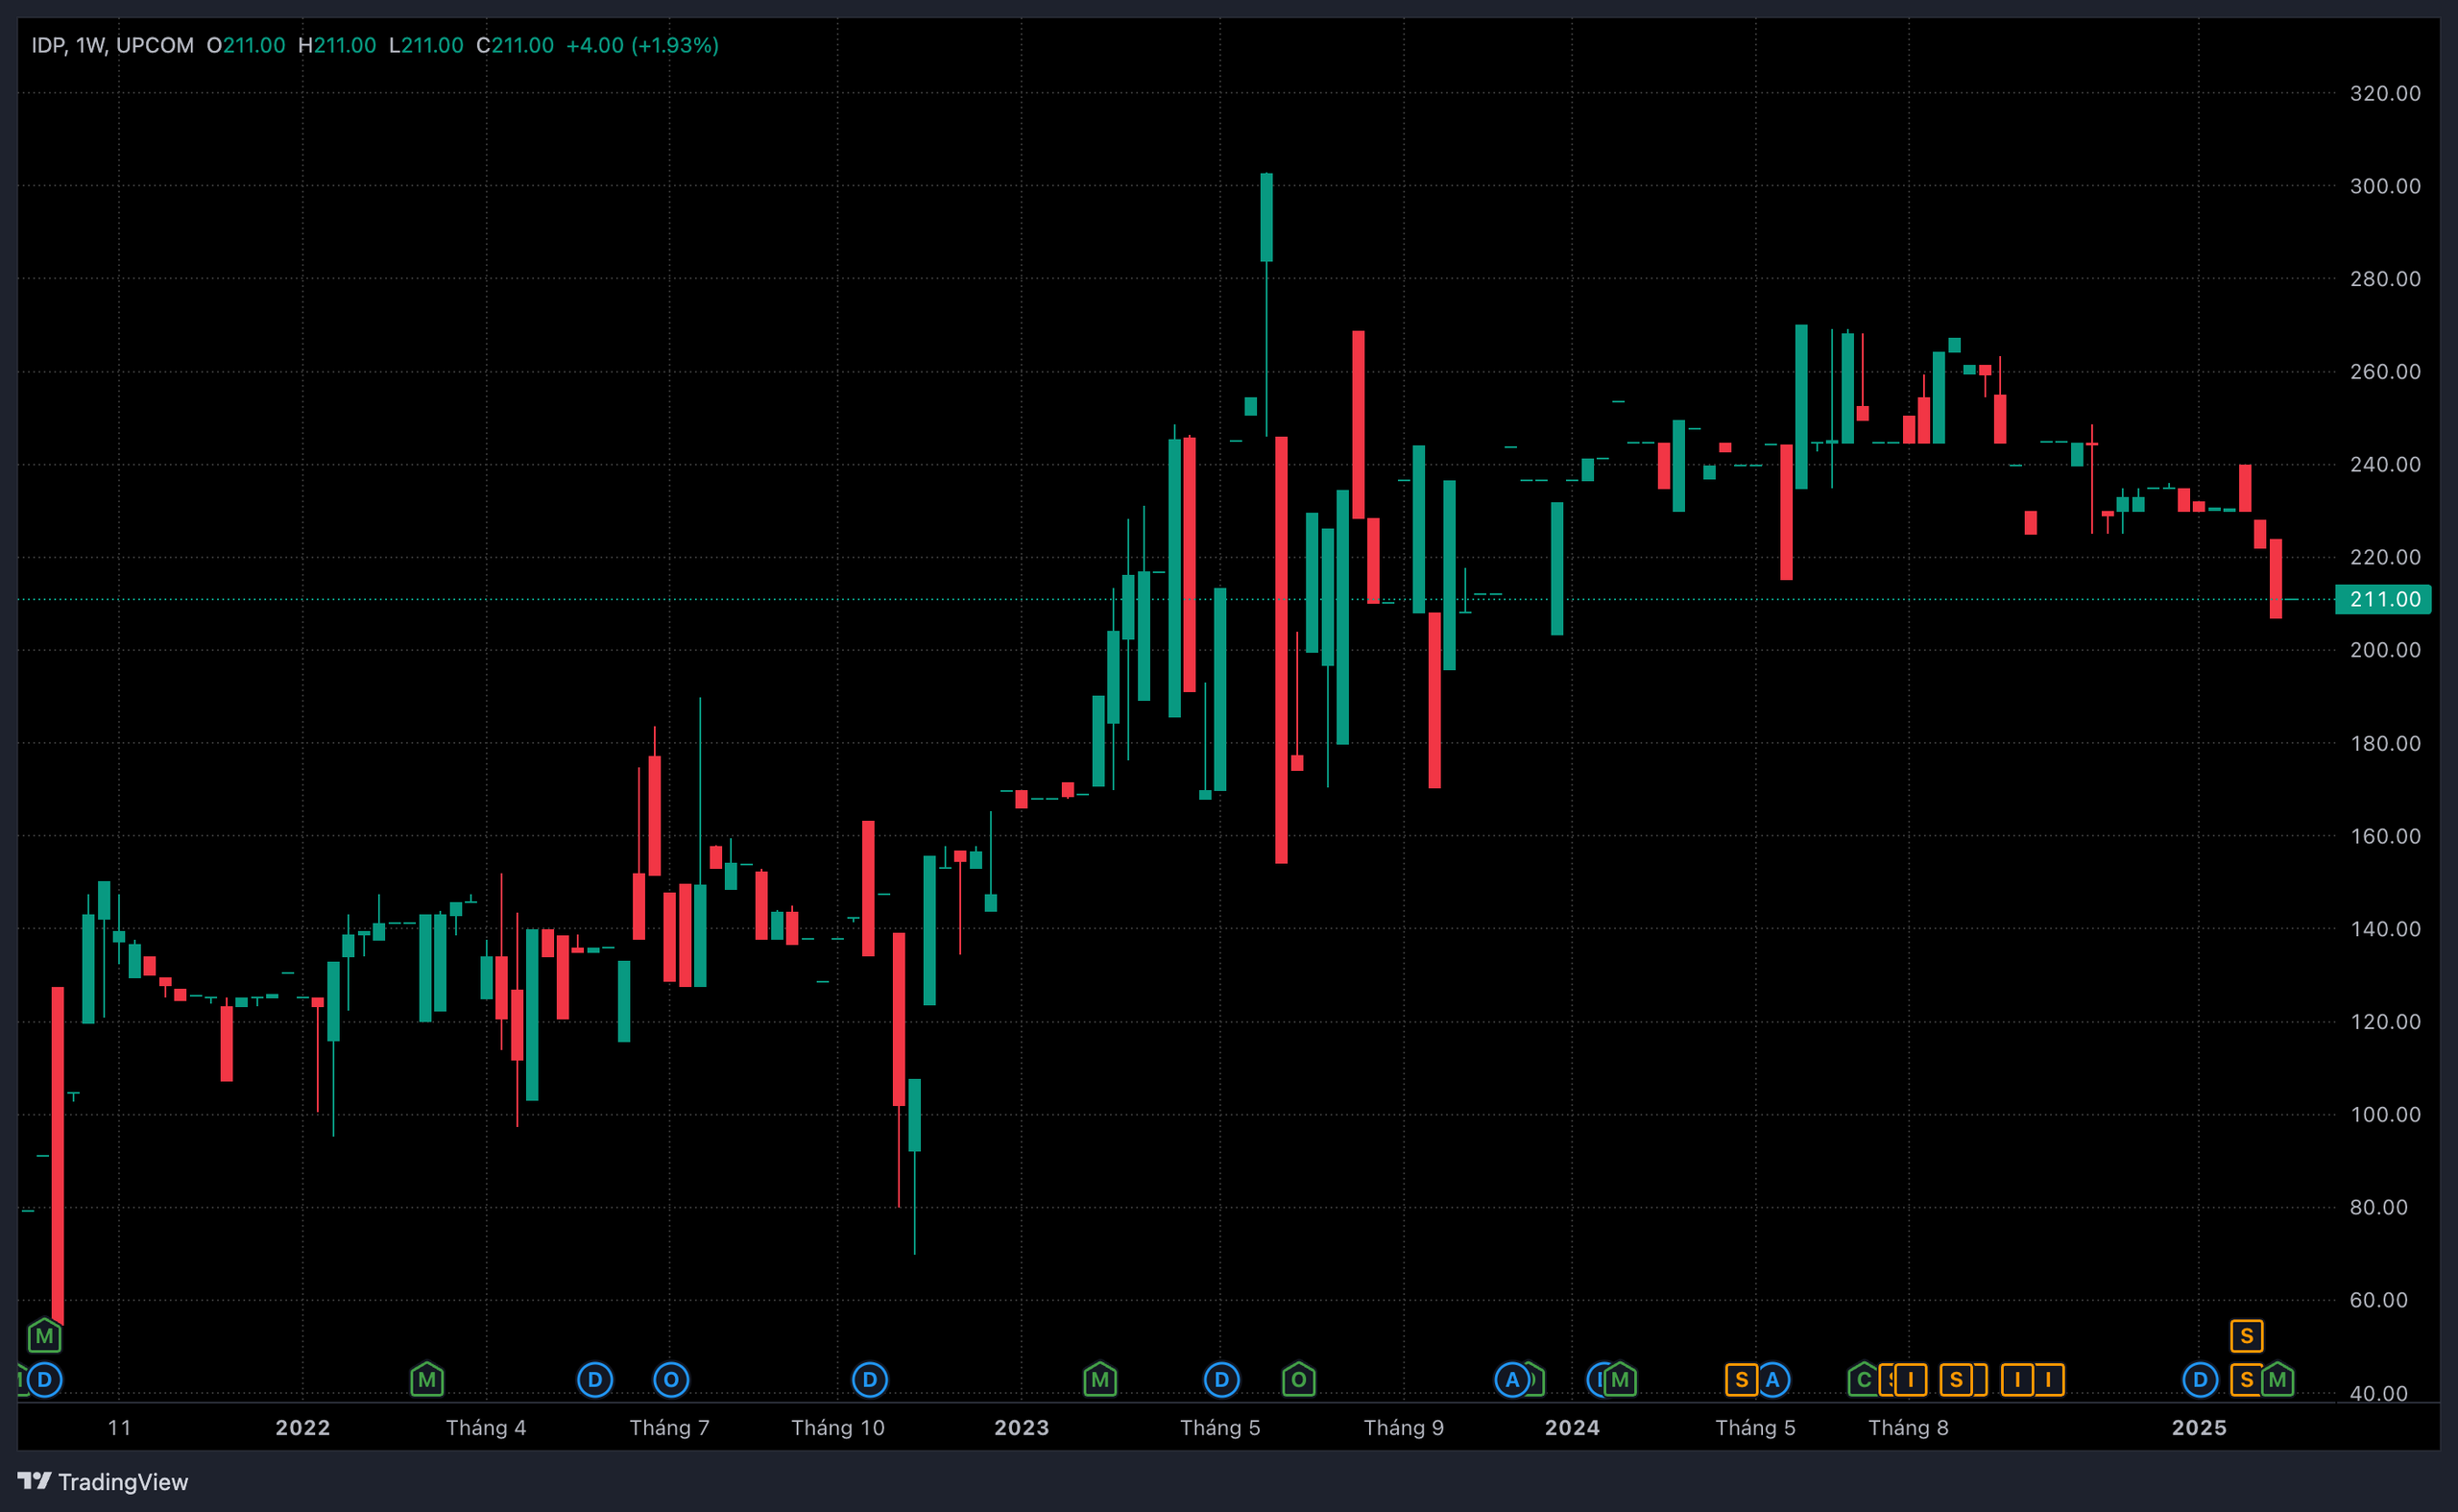Click the last orange I marker before 2025
Image resolution: width=2458 pixels, height=1512 pixels.
[2048, 1380]
